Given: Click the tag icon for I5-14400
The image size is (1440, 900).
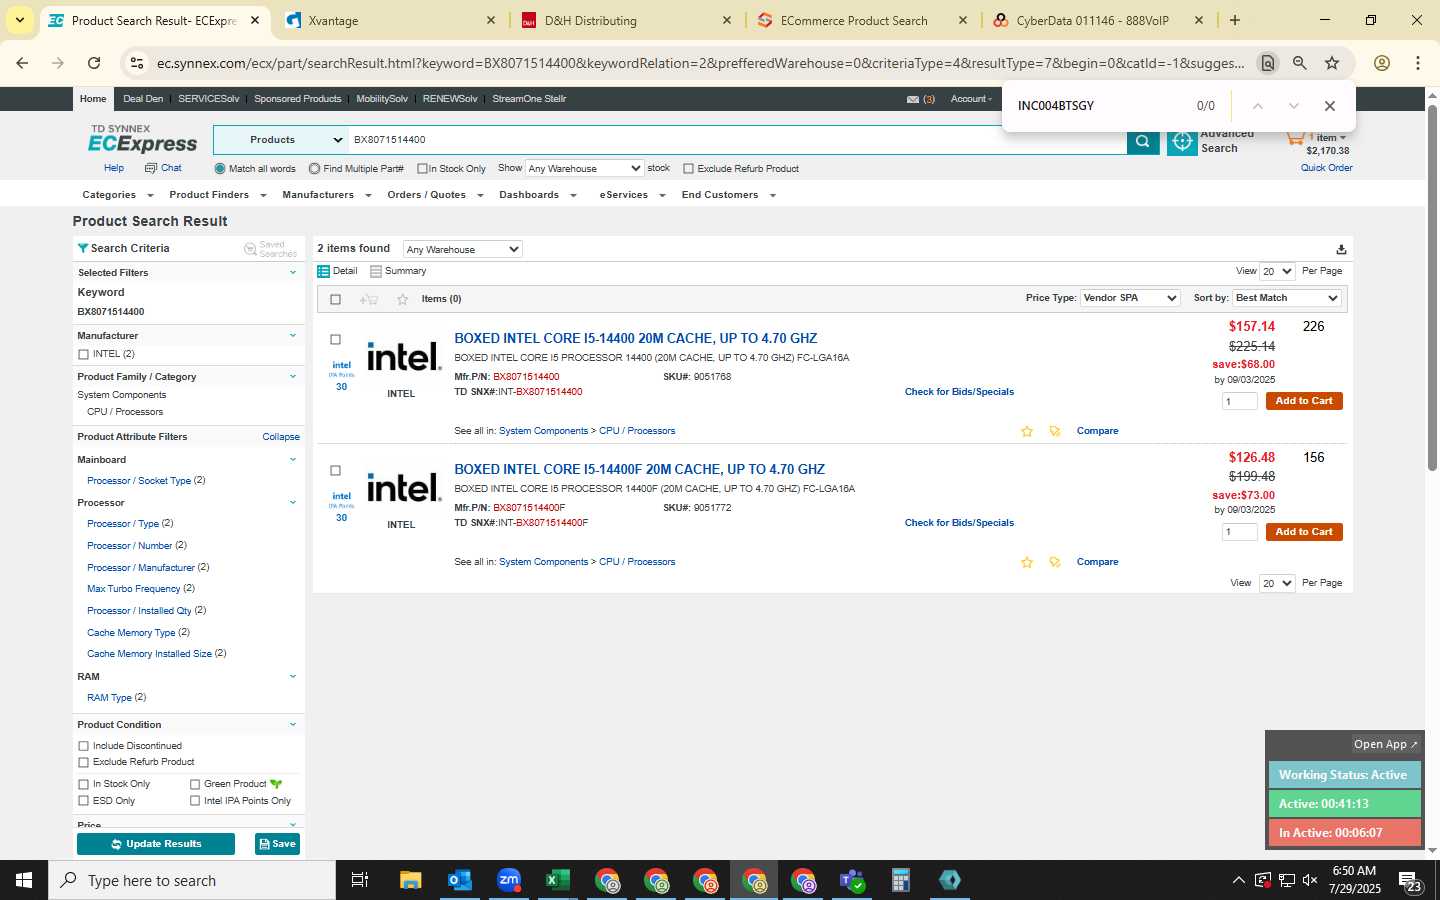Looking at the screenshot, I should pos(1054,431).
